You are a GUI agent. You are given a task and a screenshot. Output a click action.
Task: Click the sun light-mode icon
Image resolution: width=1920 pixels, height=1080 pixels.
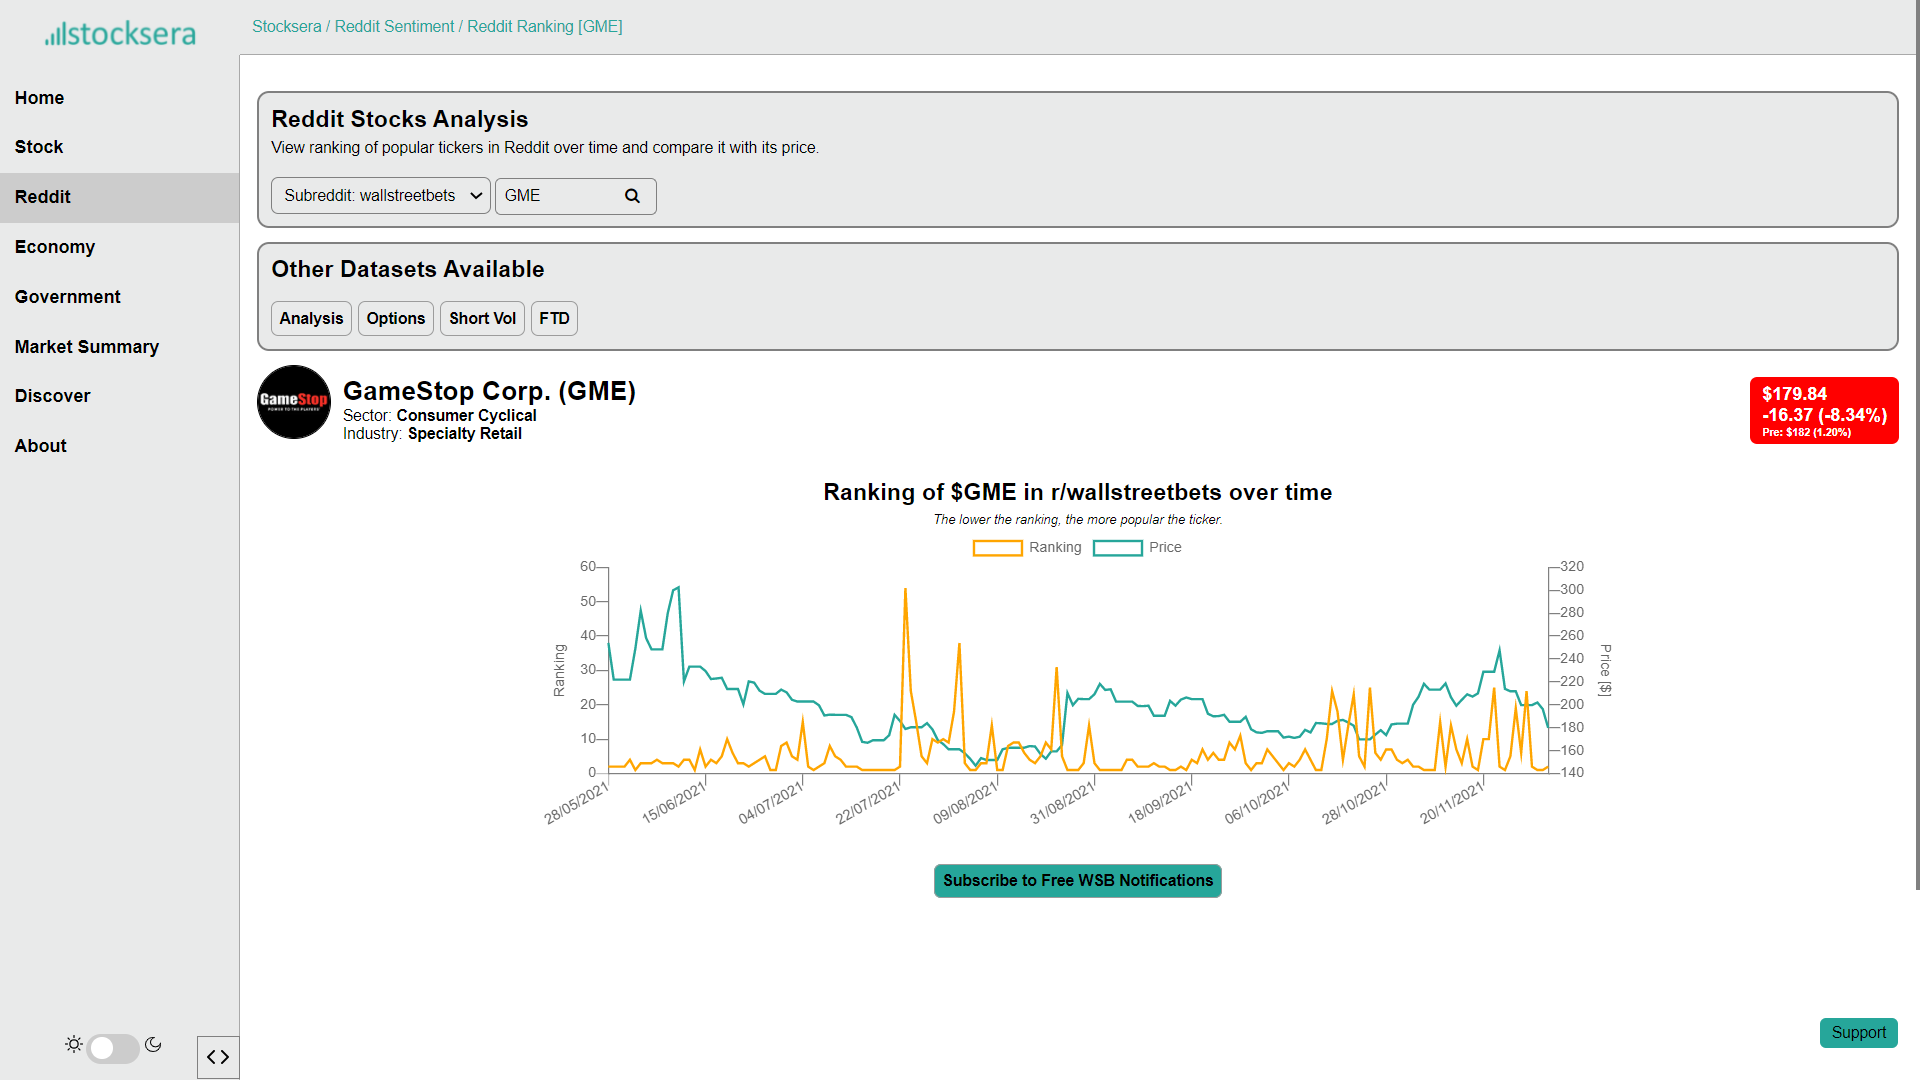tap(74, 1044)
